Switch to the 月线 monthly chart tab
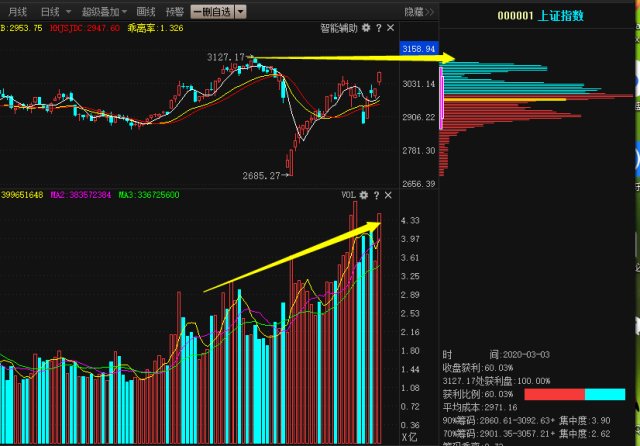Screen dimensions: 640x446 click(x=17, y=12)
